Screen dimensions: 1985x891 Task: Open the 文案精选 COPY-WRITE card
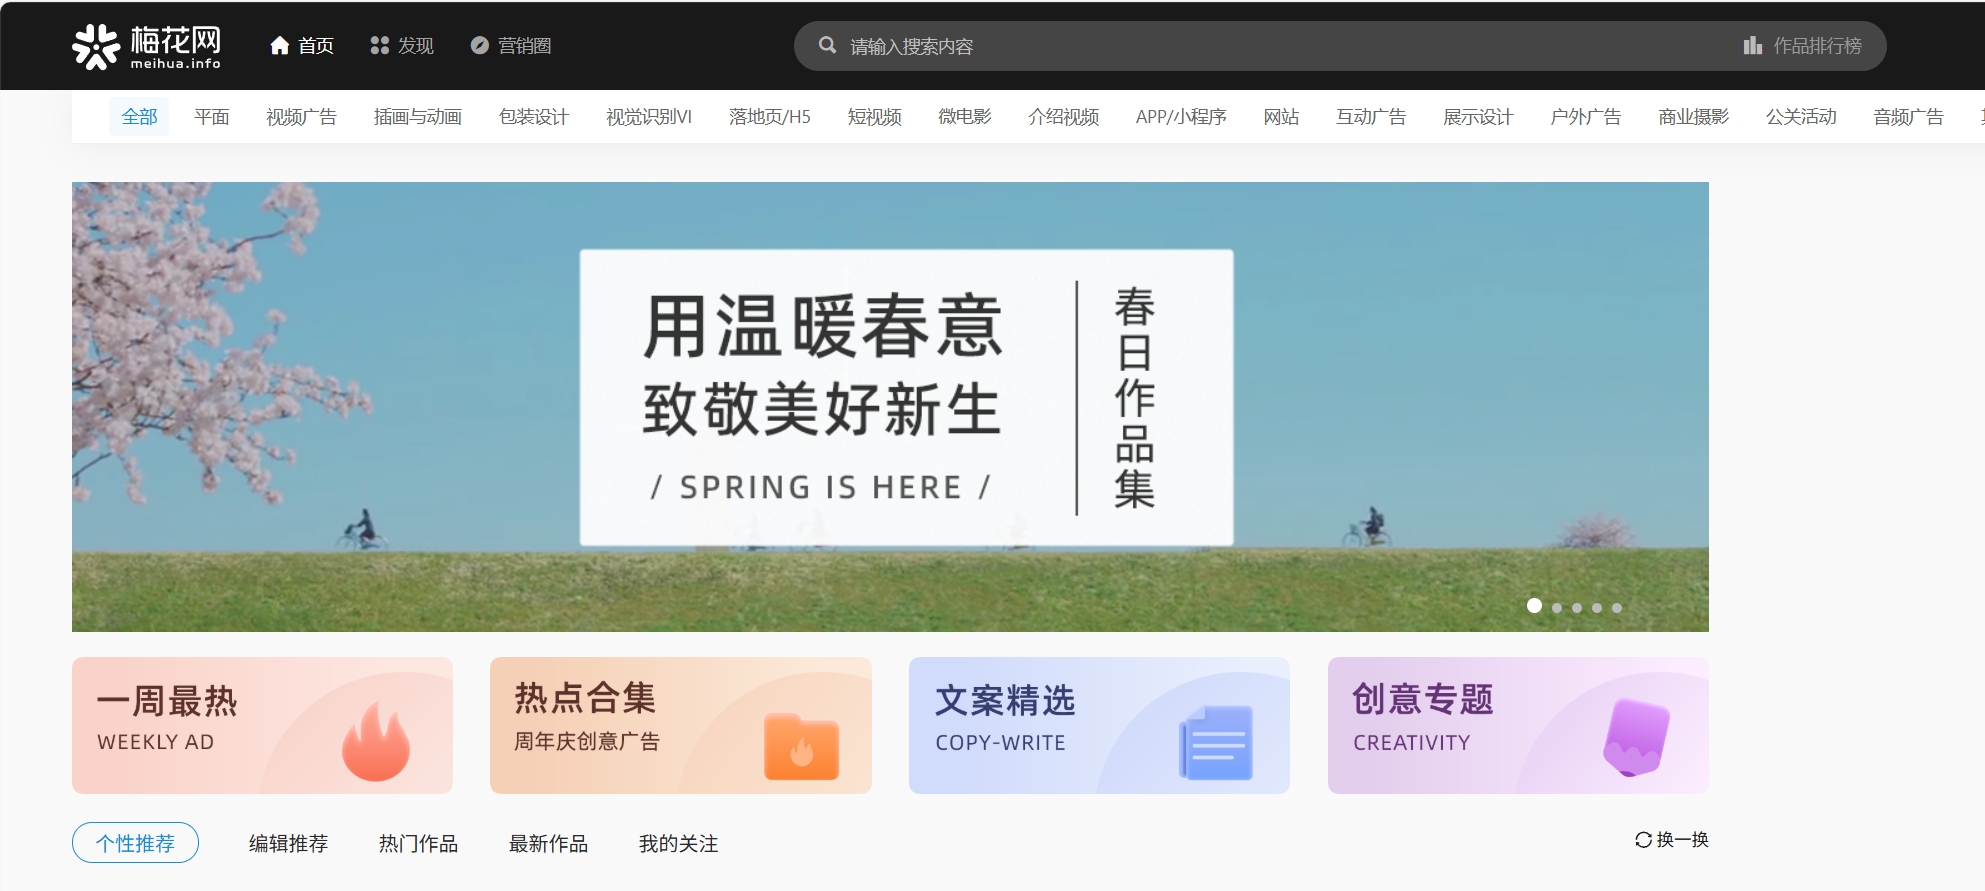point(1099,725)
